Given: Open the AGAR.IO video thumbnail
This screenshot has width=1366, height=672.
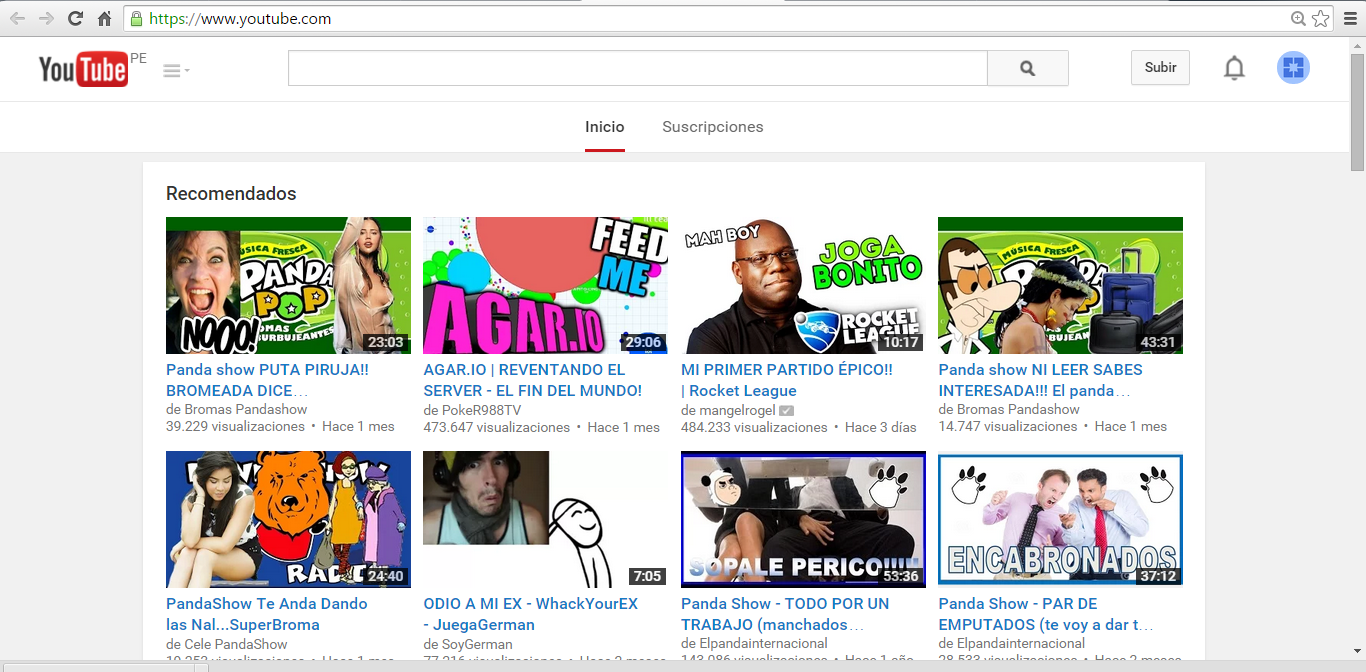Looking at the screenshot, I should [545, 286].
